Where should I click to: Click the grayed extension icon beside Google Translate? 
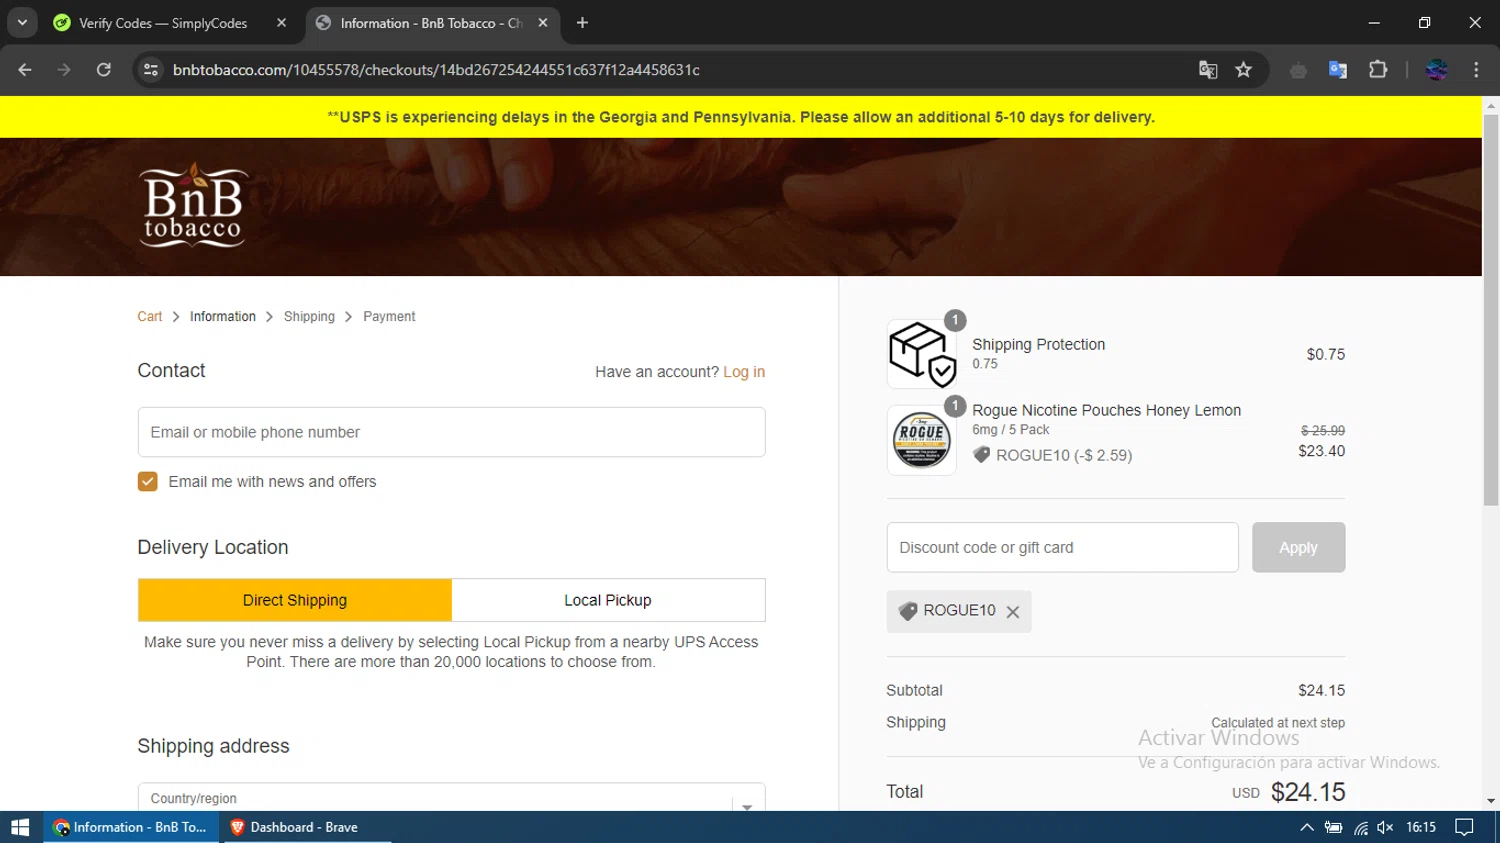1298,70
